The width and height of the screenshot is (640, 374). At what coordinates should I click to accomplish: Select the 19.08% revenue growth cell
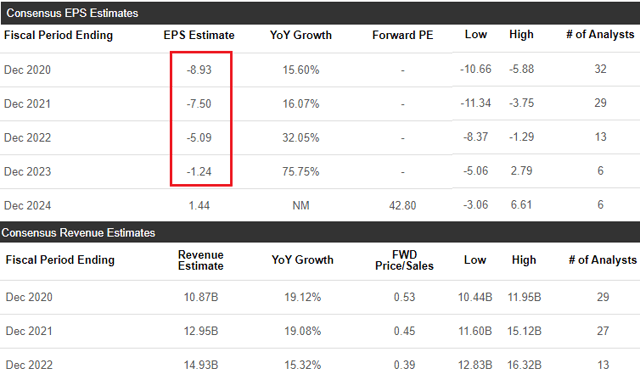[302, 331]
